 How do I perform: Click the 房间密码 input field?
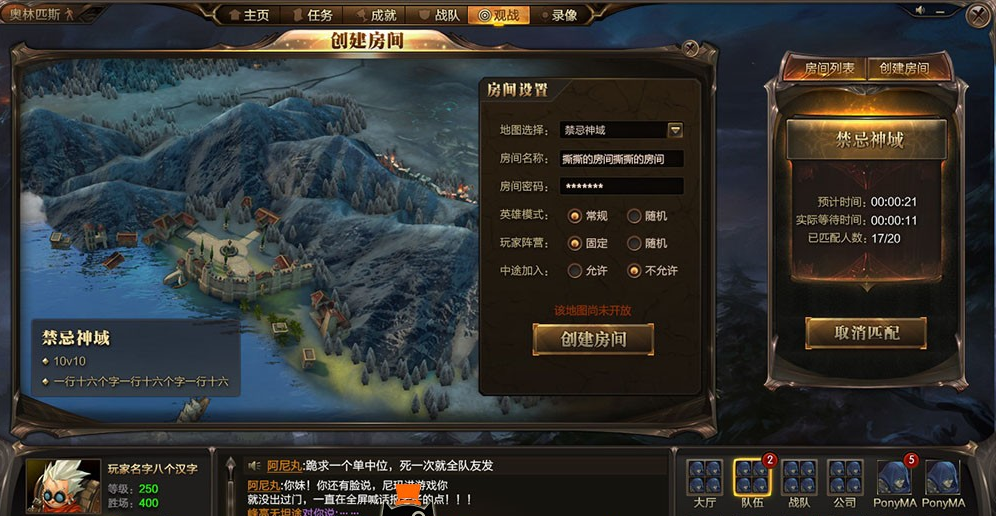pyautogui.click(x=621, y=186)
